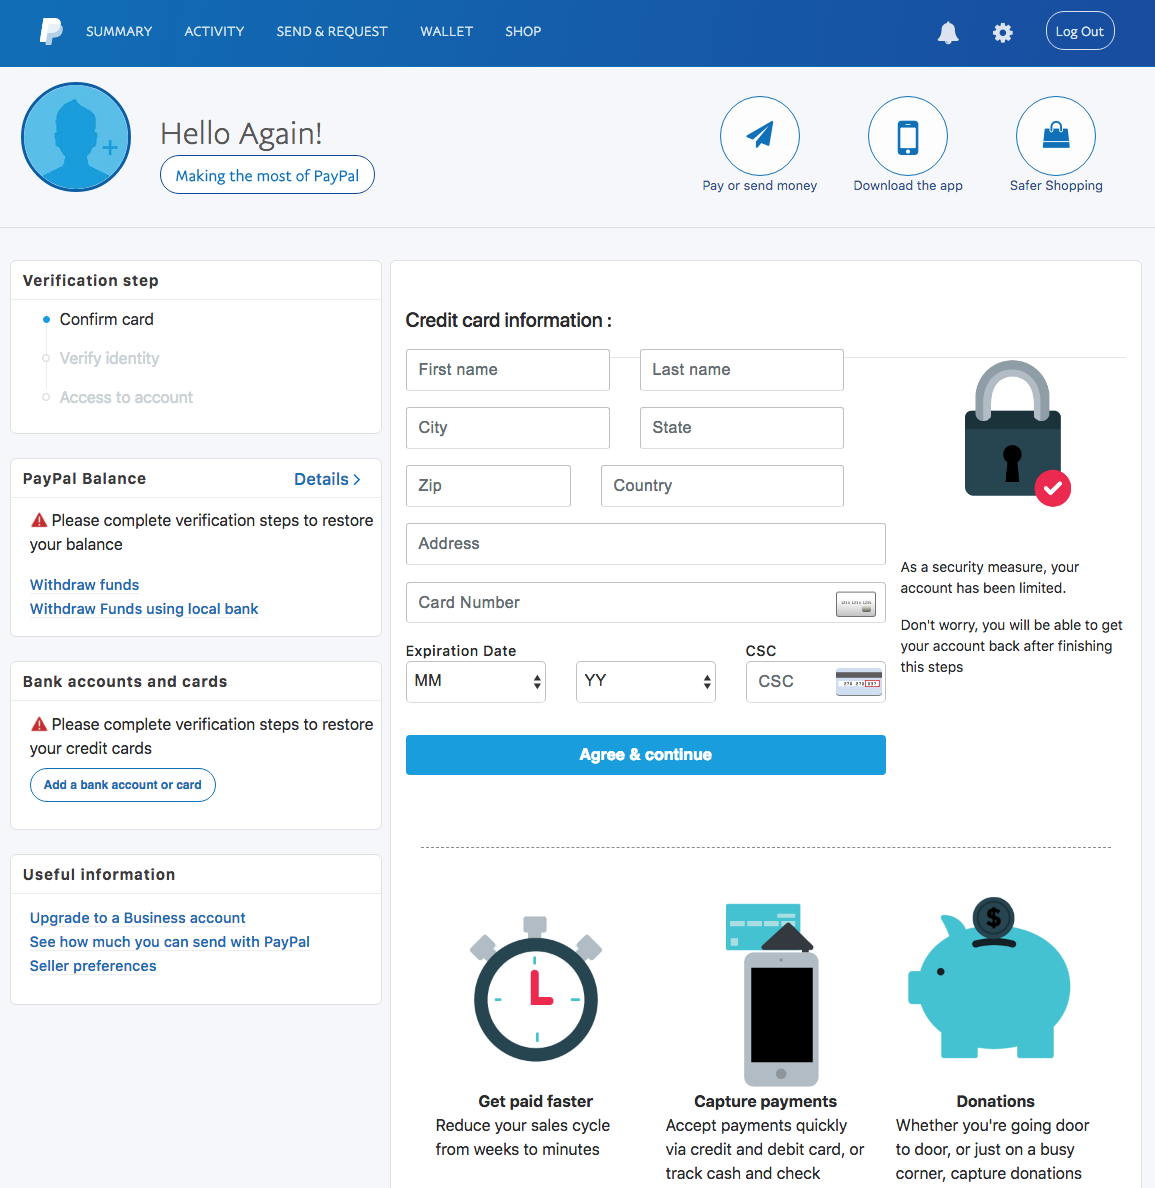Screen dimensions: 1155x1188
Task: Select the Confirm card step
Action: tap(106, 320)
